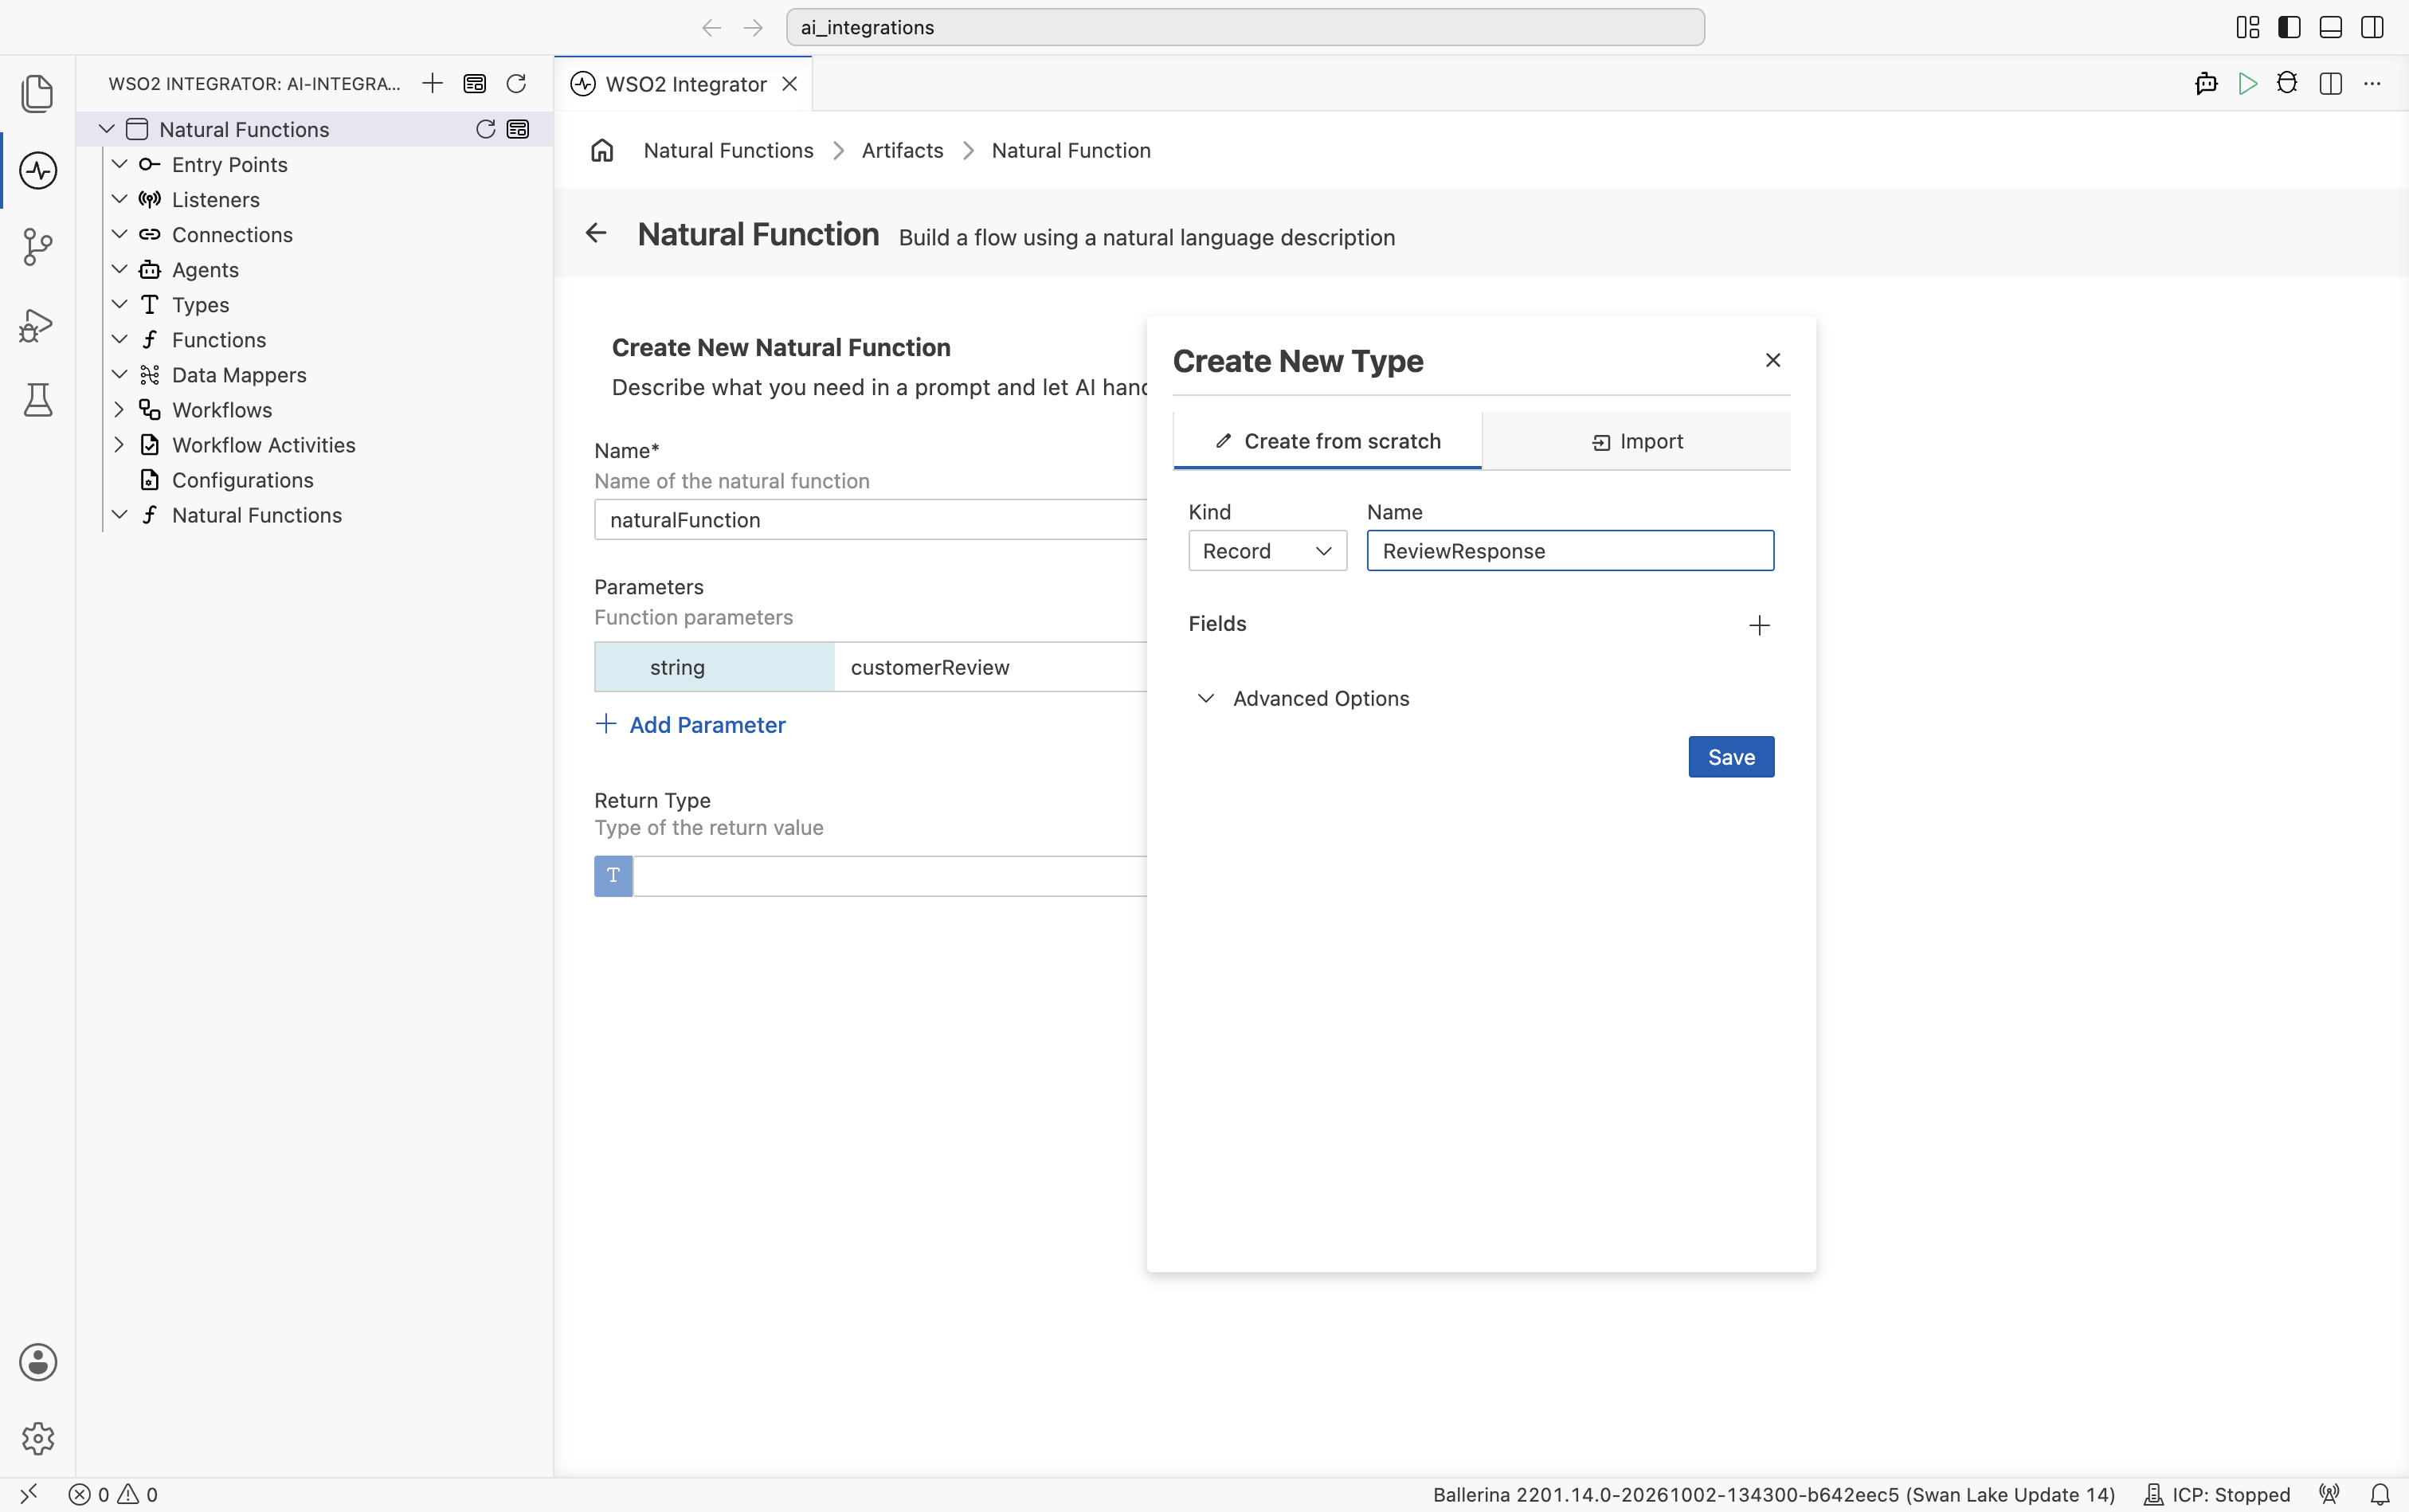This screenshot has height=1512, width=2409.
Task: Collapse the Listeners node
Action: [119, 199]
